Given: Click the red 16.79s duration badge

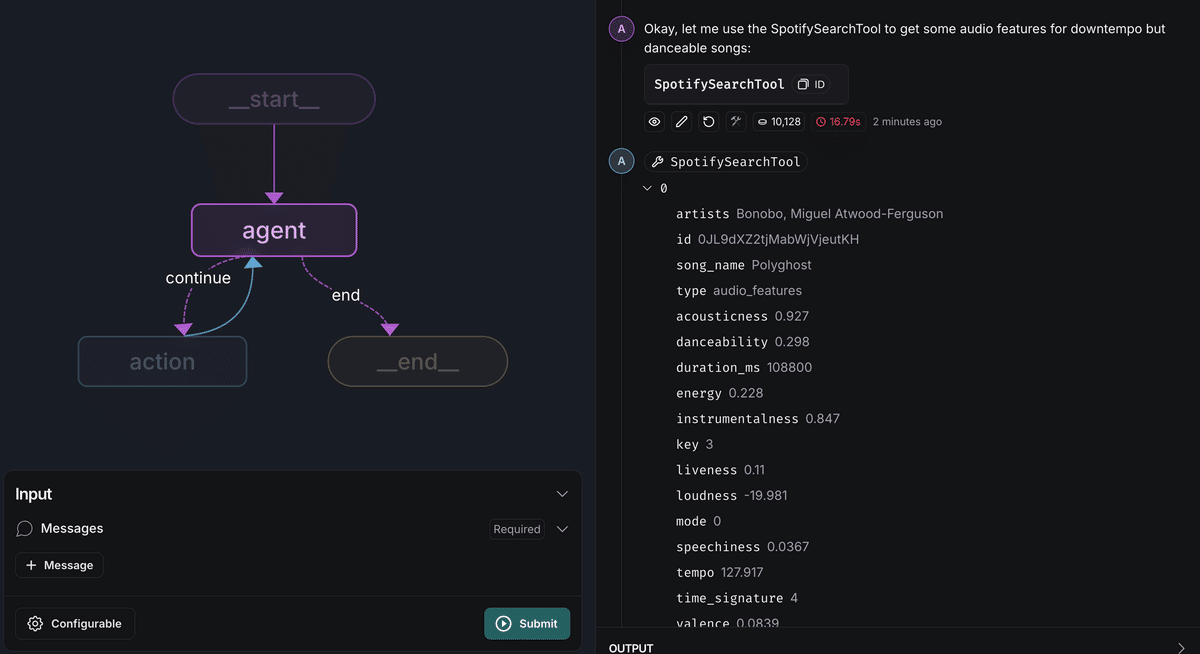Looking at the screenshot, I should click(838, 122).
